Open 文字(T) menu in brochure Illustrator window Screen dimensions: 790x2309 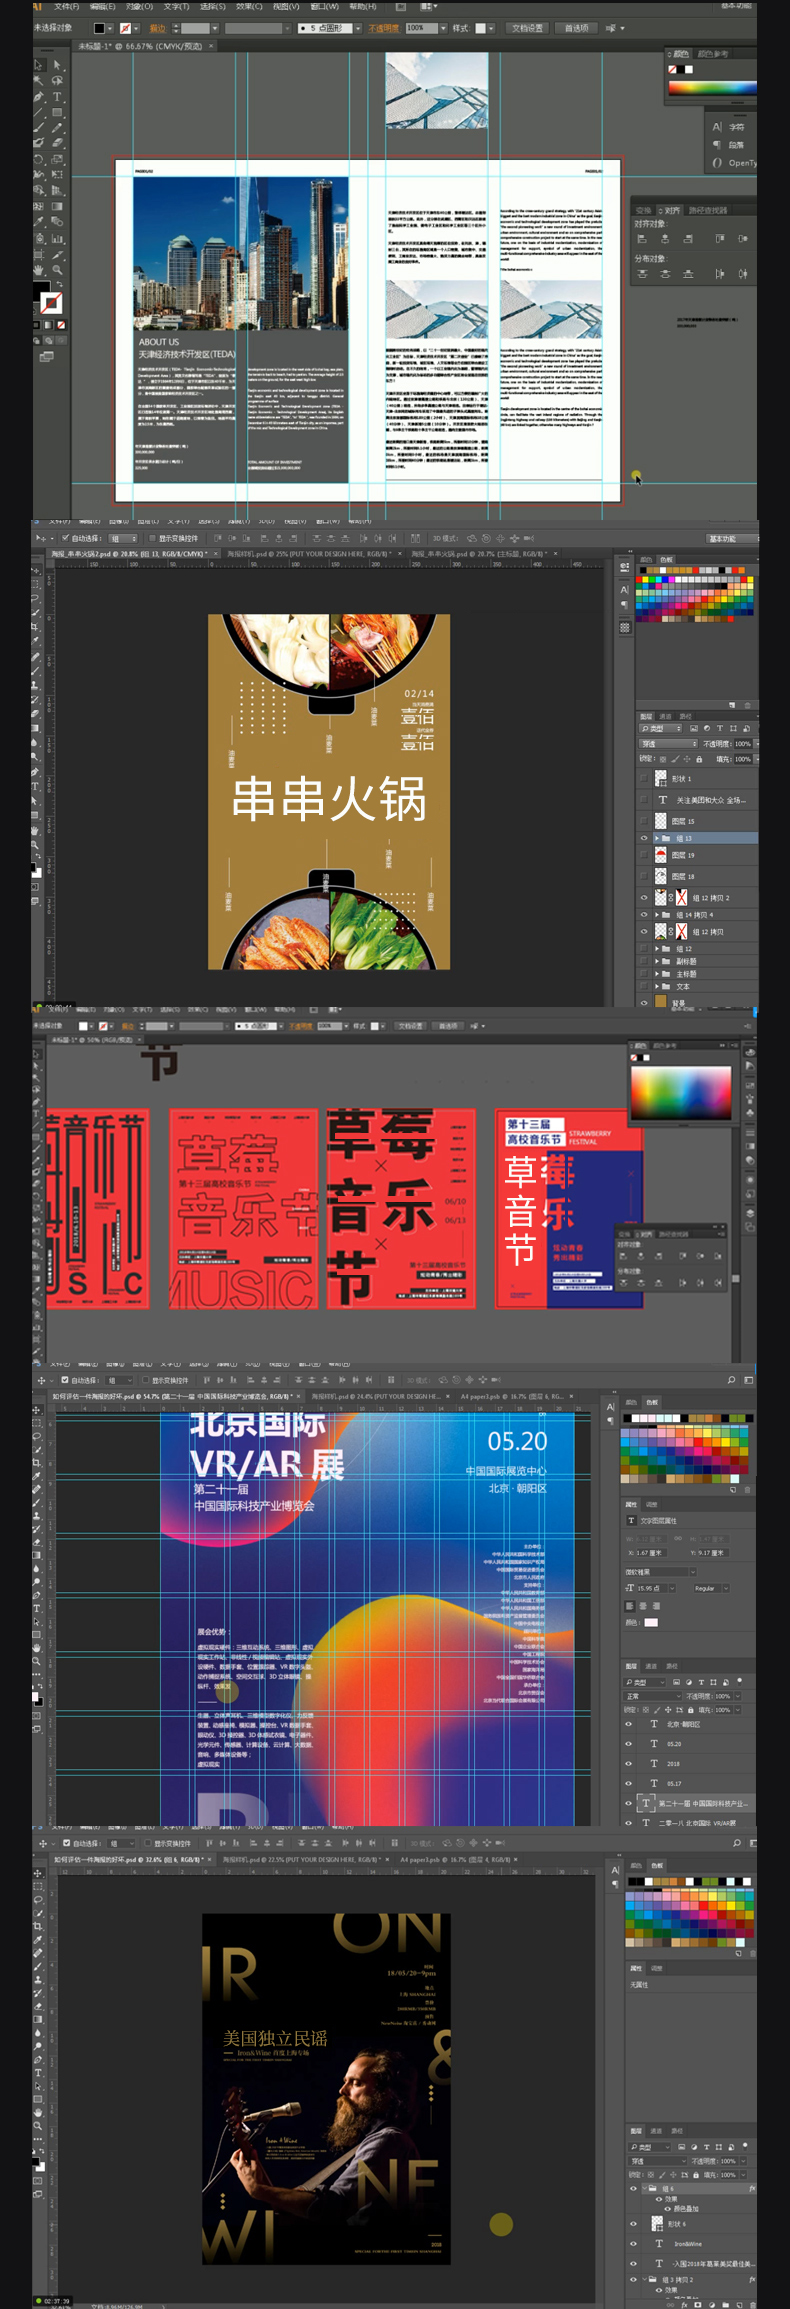[x=176, y=6]
